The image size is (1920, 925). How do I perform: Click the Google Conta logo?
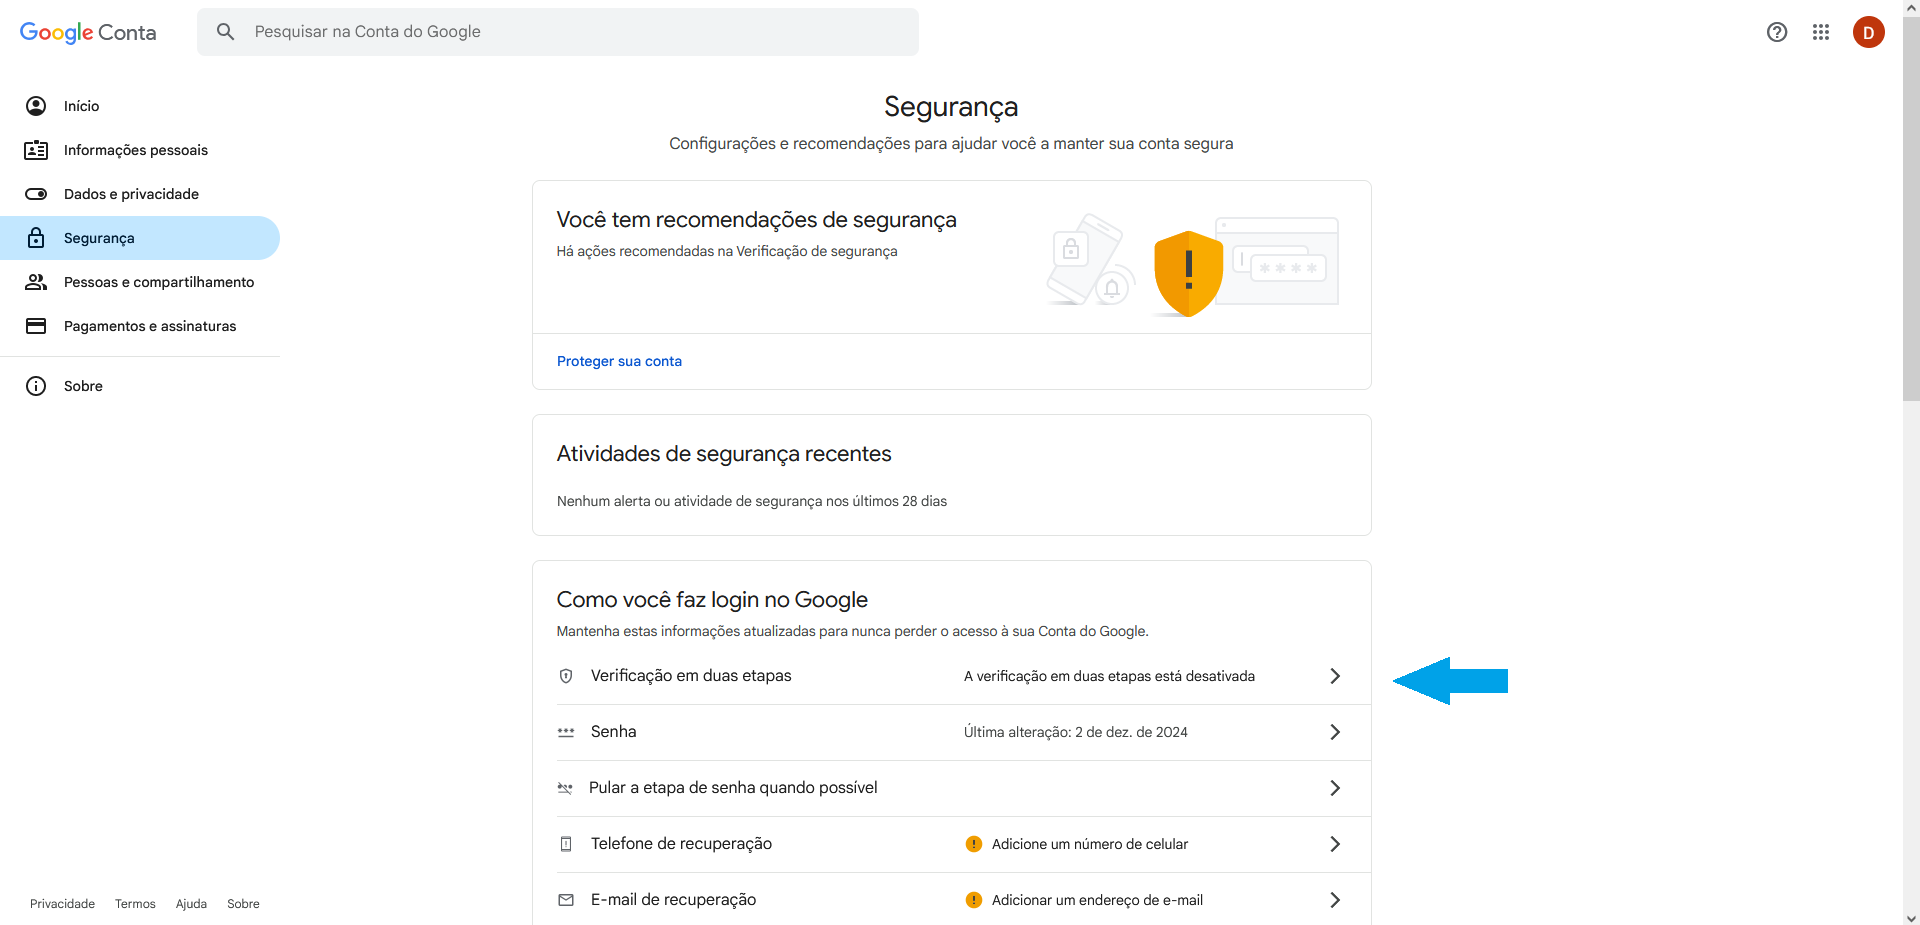[x=87, y=32]
